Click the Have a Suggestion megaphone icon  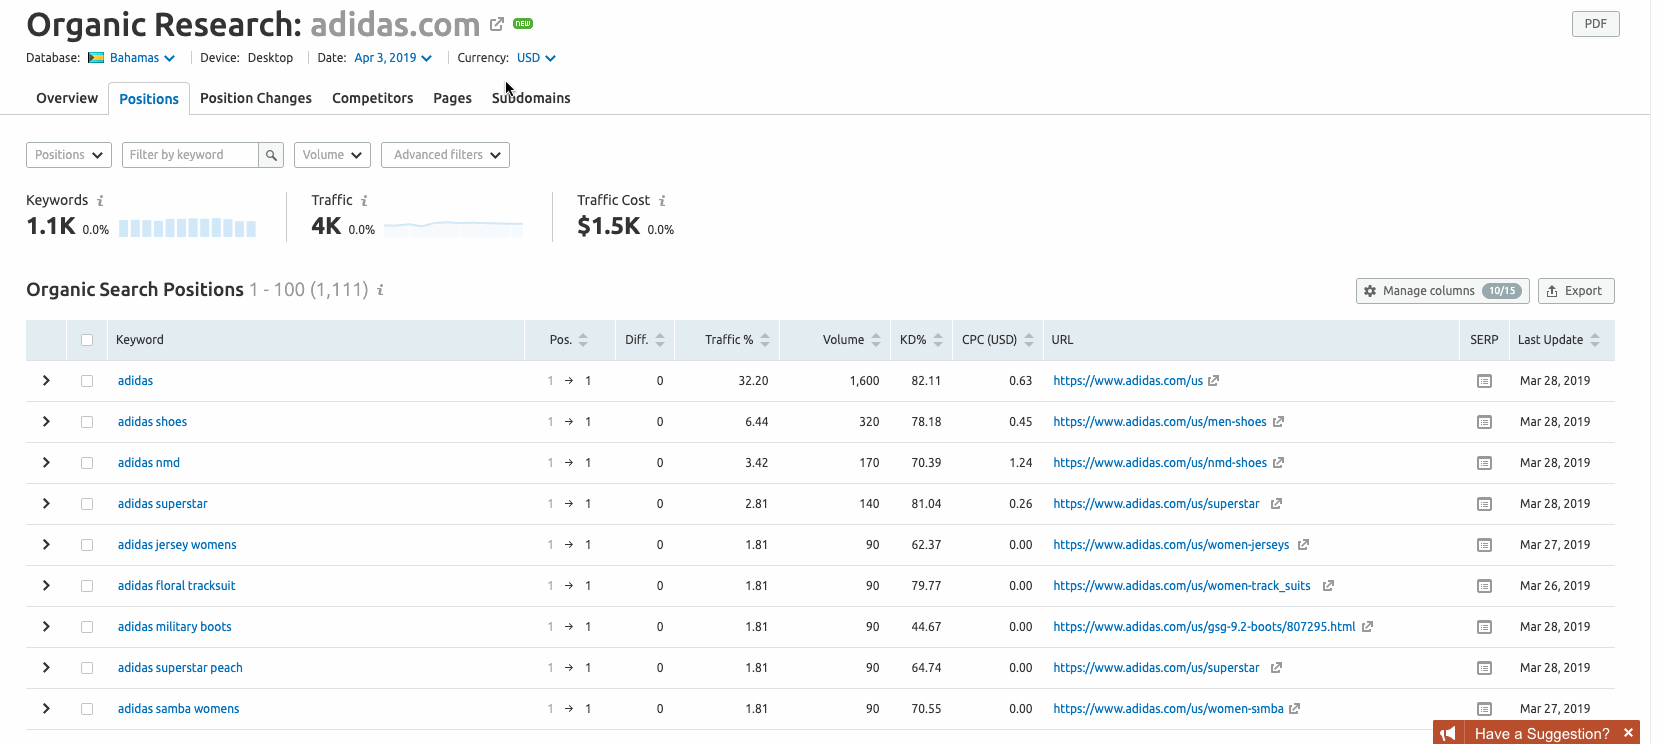tap(1448, 733)
